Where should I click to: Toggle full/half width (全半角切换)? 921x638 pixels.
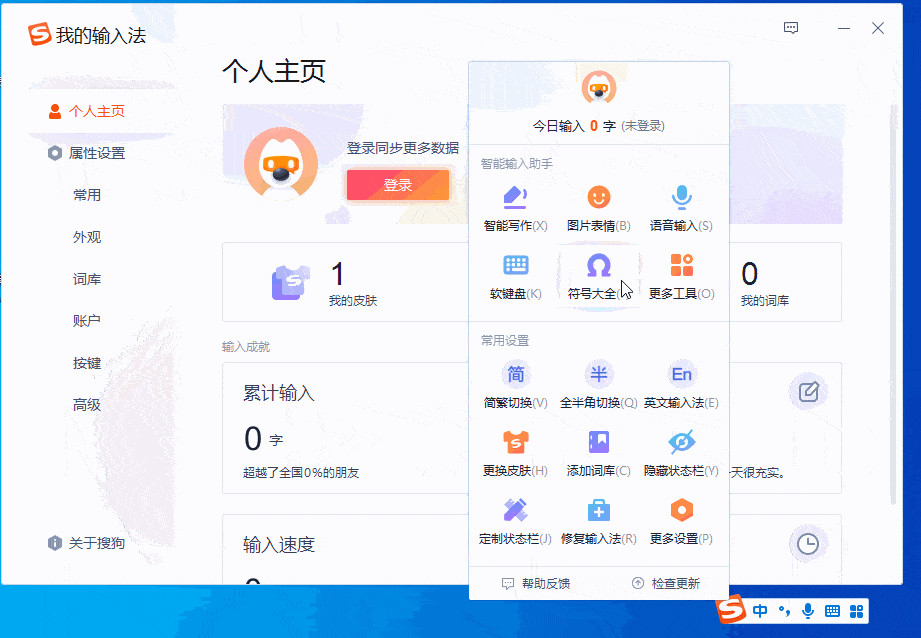(x=599, y=385)
